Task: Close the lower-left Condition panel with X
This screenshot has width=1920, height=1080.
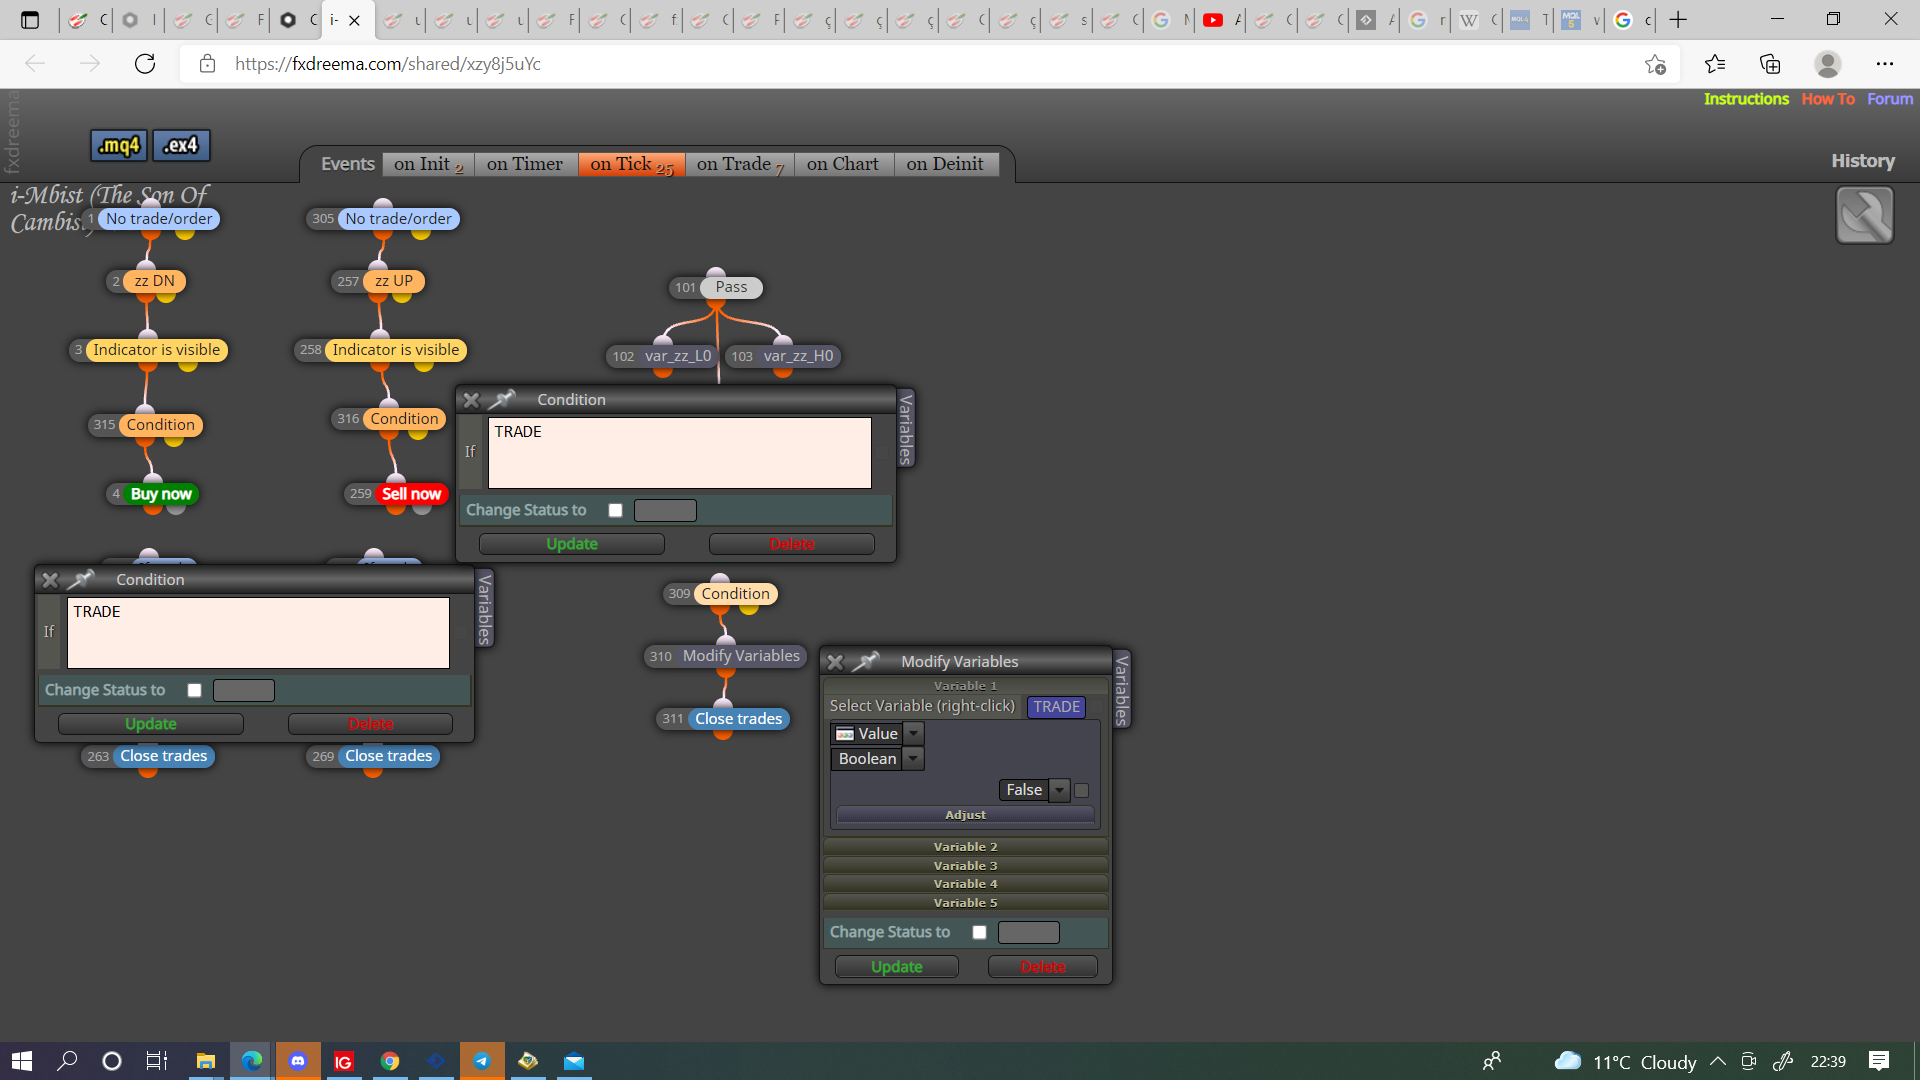Action: pos(50,580)
